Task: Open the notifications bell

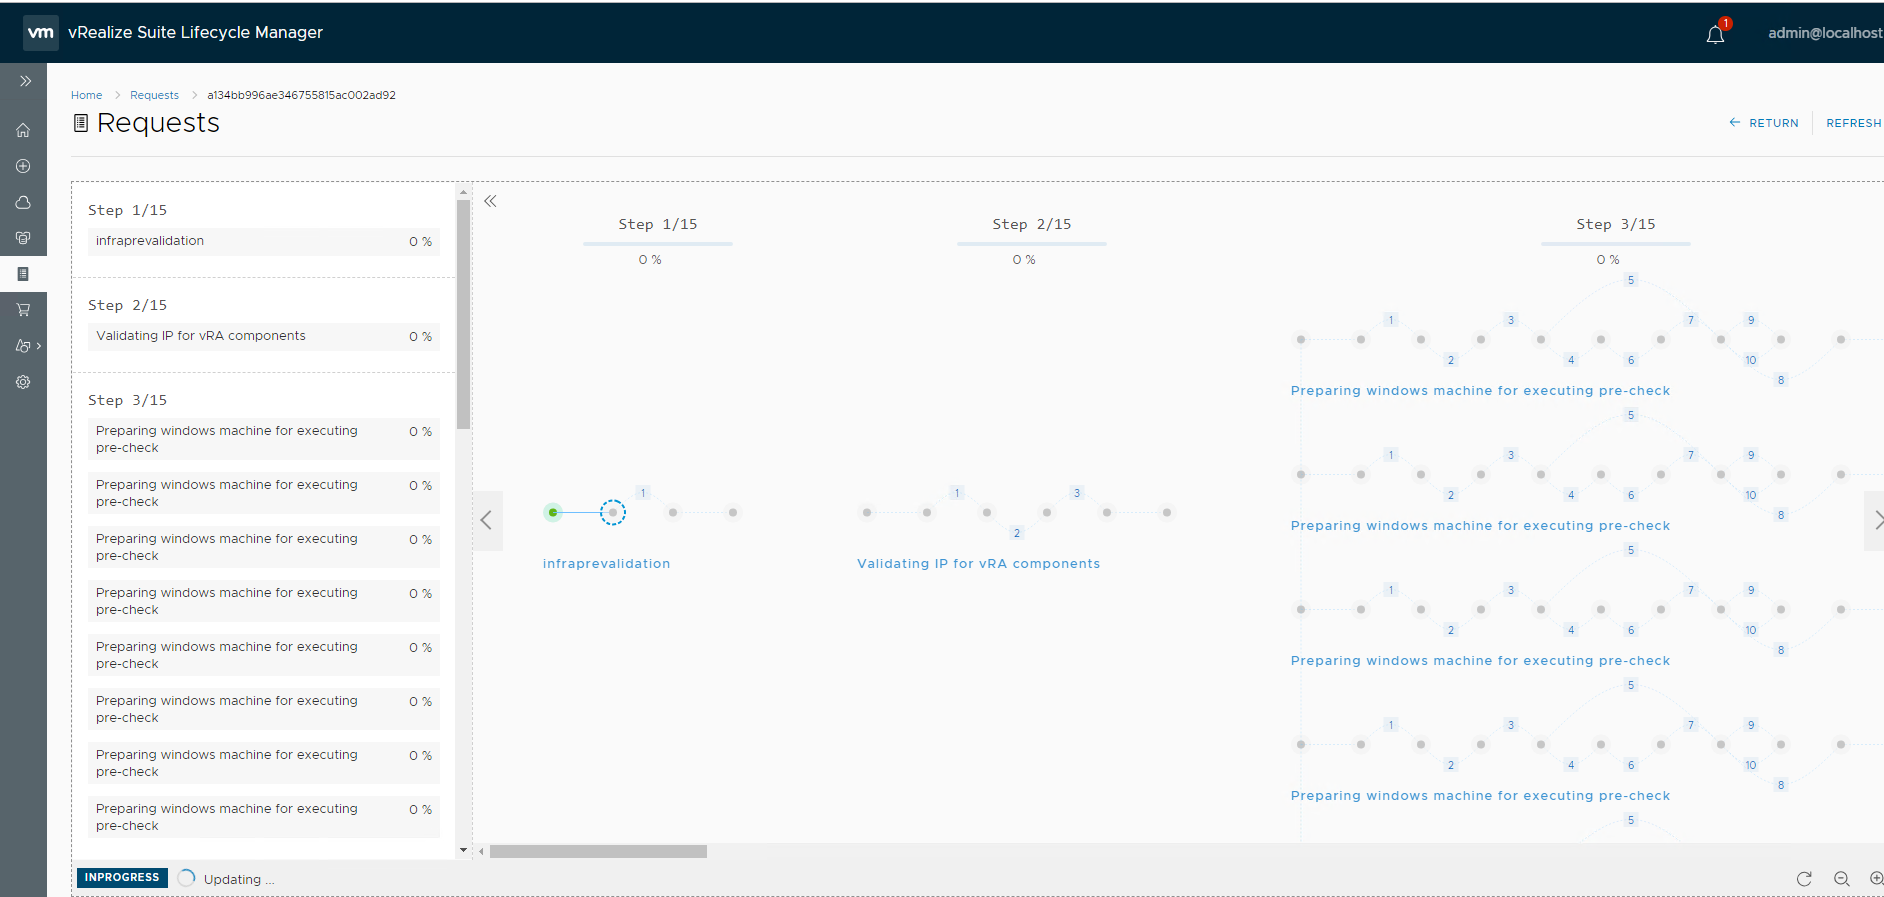Action: point(1716,34)
